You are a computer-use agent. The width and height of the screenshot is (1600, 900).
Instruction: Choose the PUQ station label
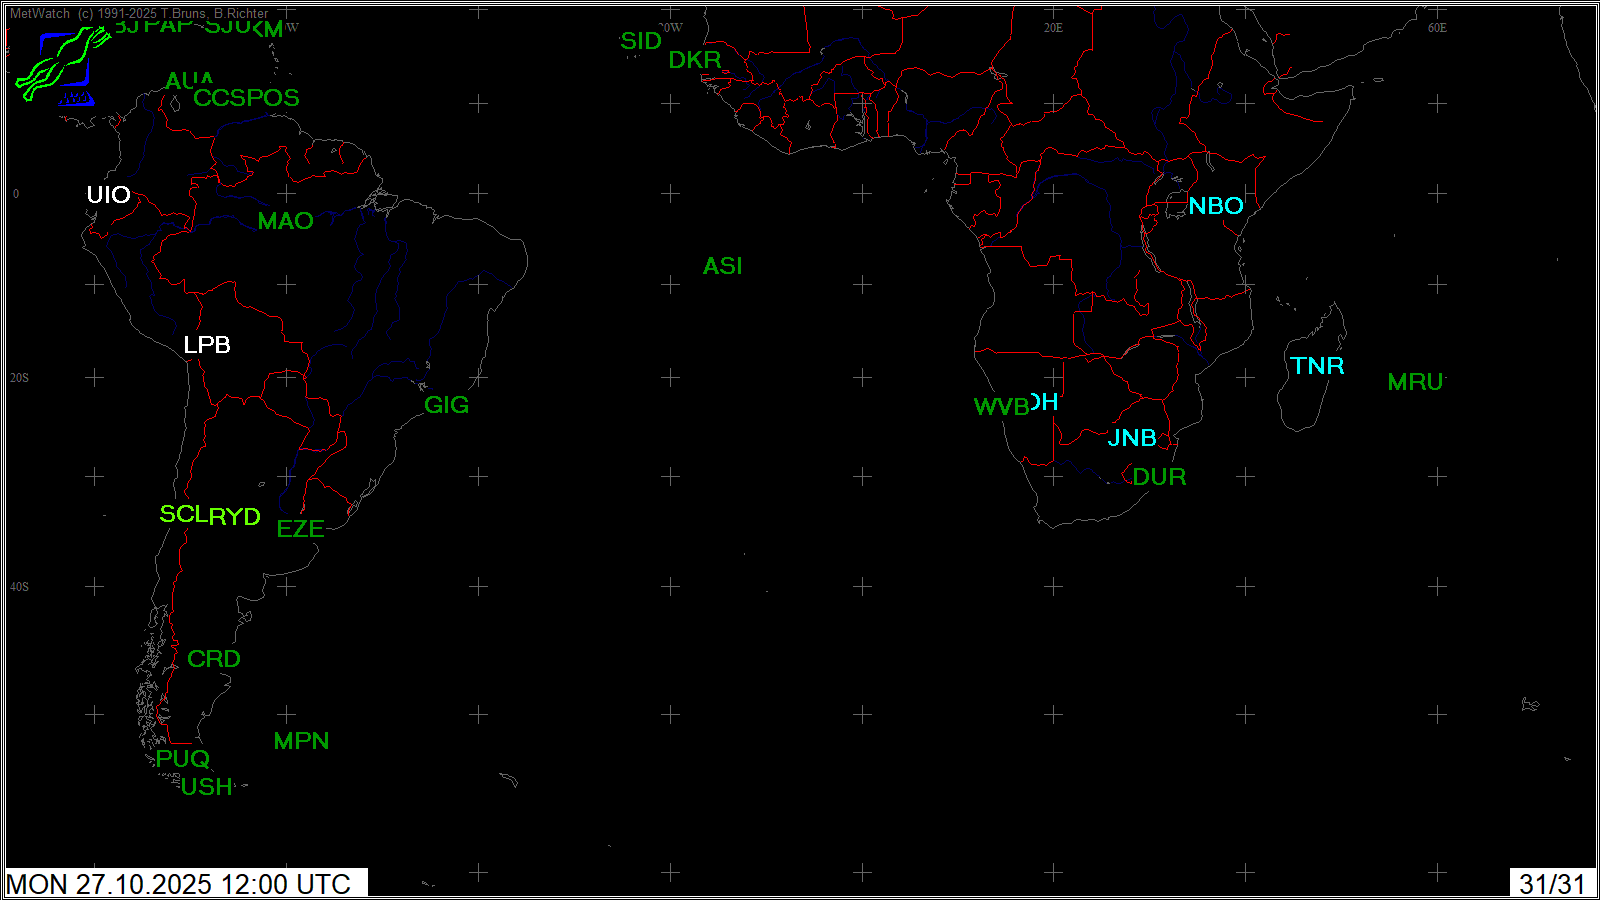pos(183,759)
